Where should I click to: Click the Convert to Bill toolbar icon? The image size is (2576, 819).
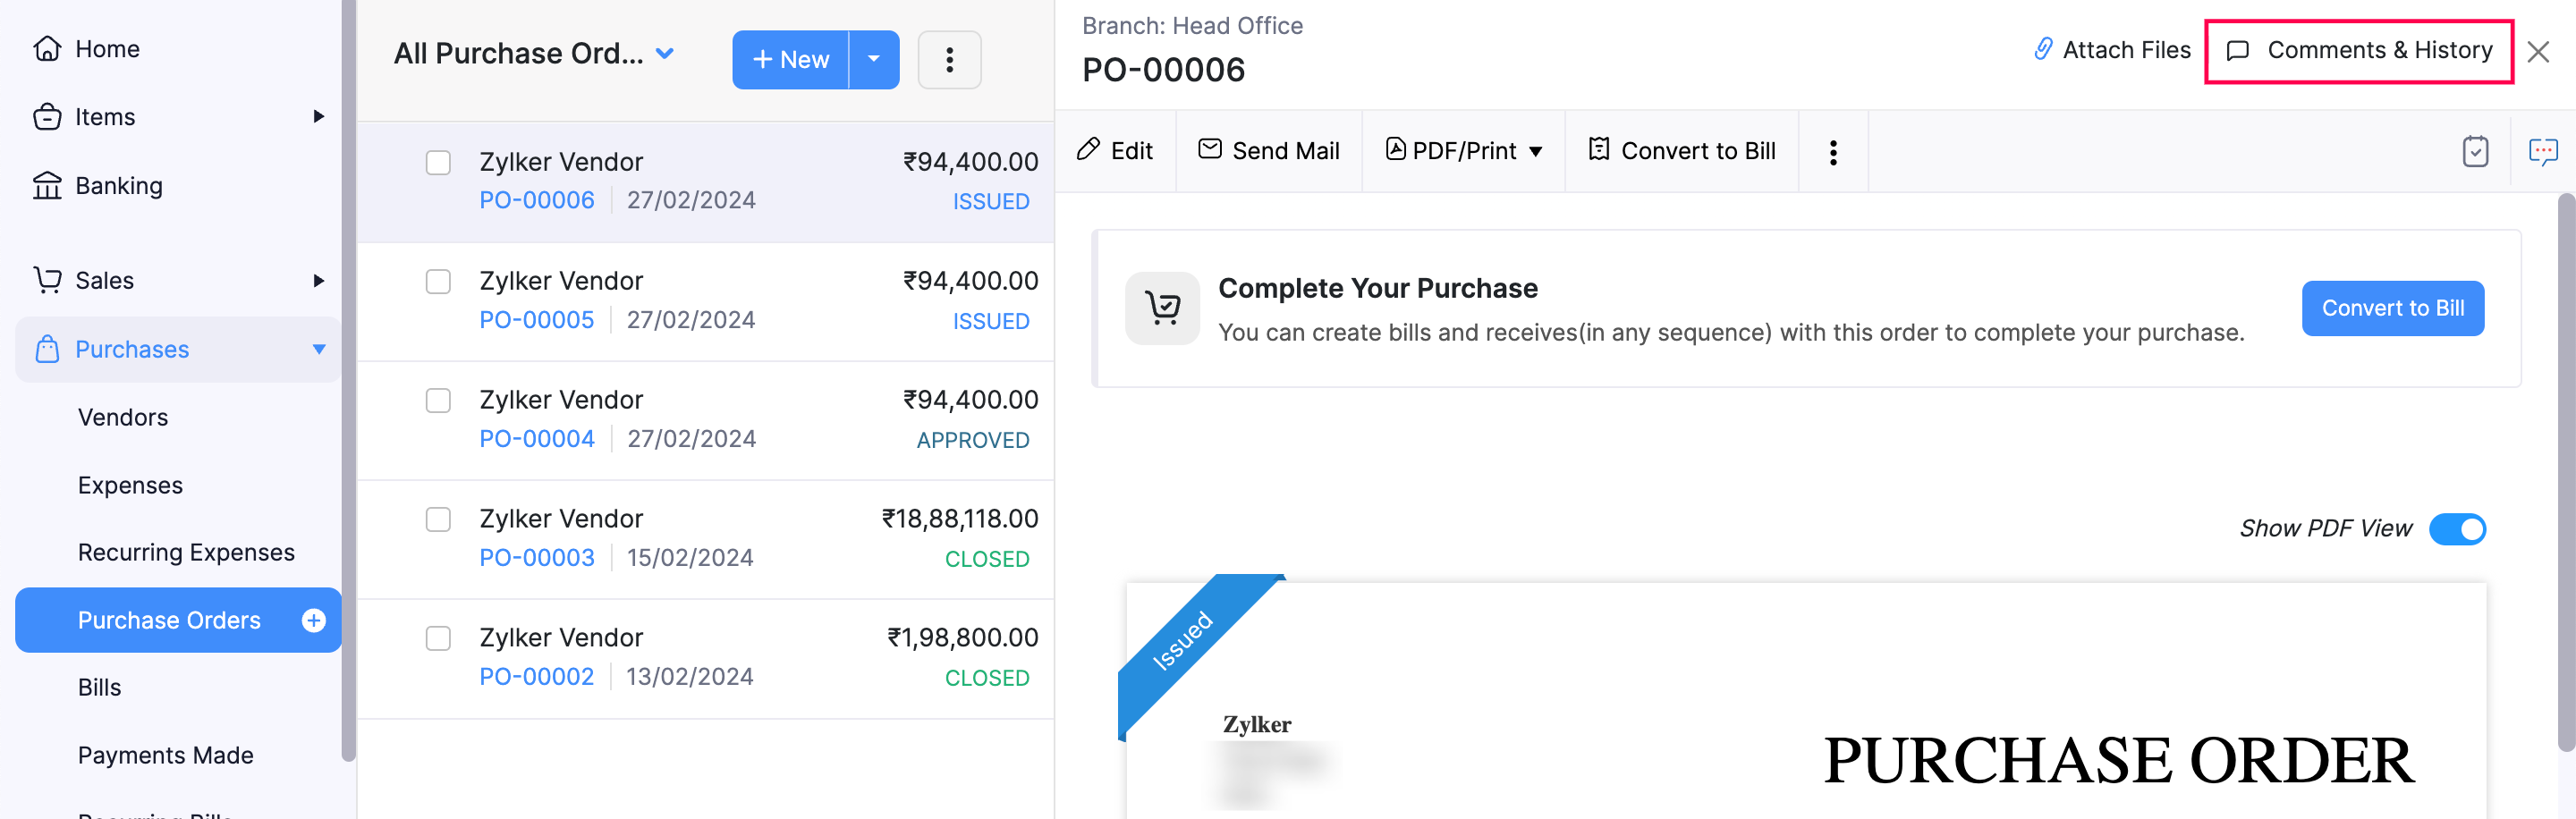[x=1599, y=149]
